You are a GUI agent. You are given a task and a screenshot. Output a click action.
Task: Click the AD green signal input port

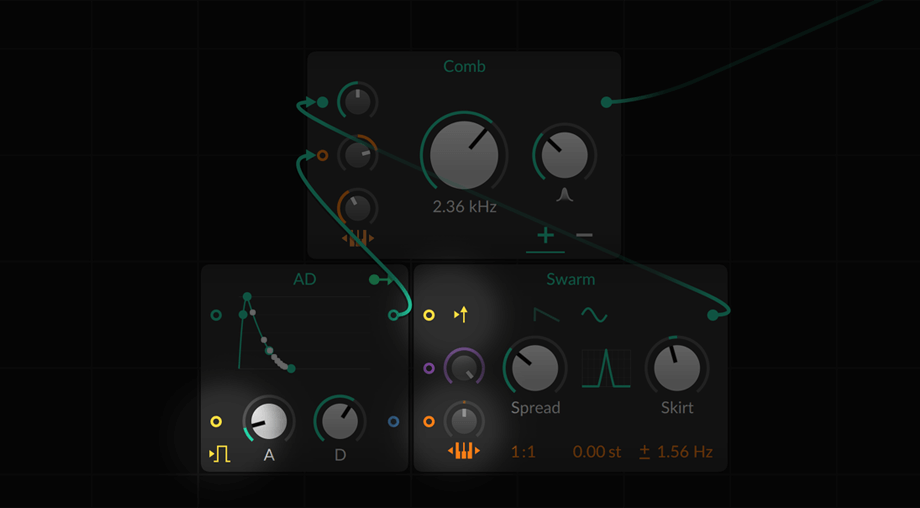[x=216, y=315]
